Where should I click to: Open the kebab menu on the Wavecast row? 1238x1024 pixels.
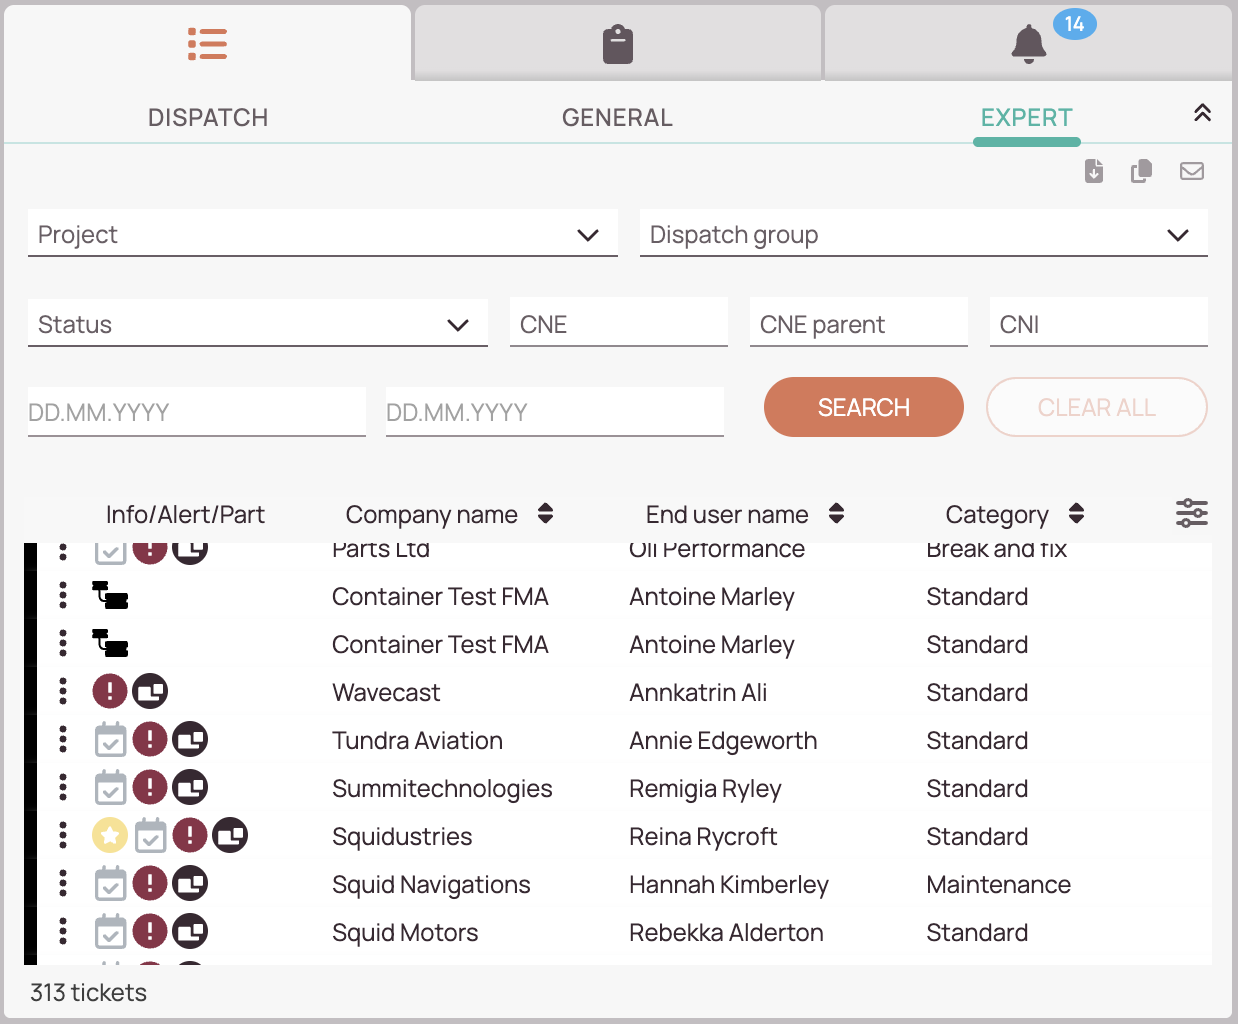62,691
